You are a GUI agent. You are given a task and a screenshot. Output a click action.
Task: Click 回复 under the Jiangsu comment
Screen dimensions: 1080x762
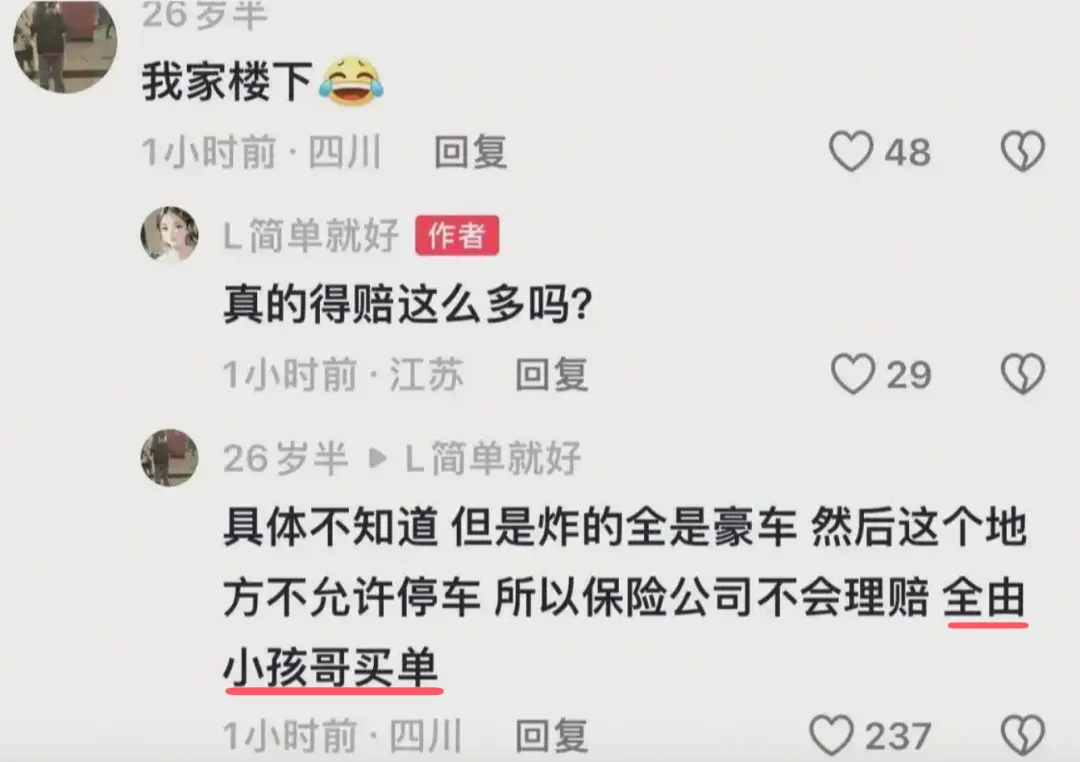(x=552, y=375)
